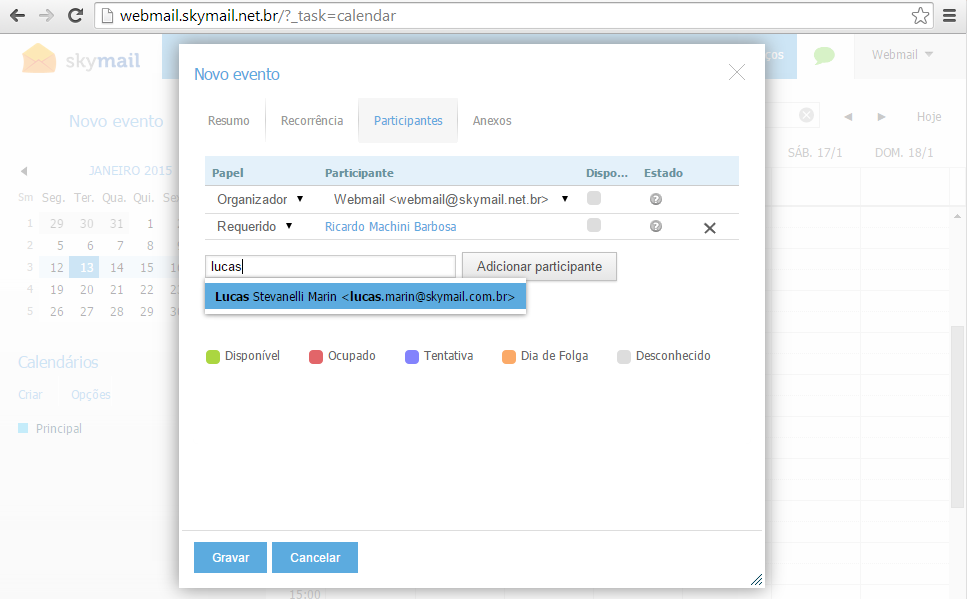The image size is (967, 599).
Task: Click the browser address bar
Action: tap(512, 15)
